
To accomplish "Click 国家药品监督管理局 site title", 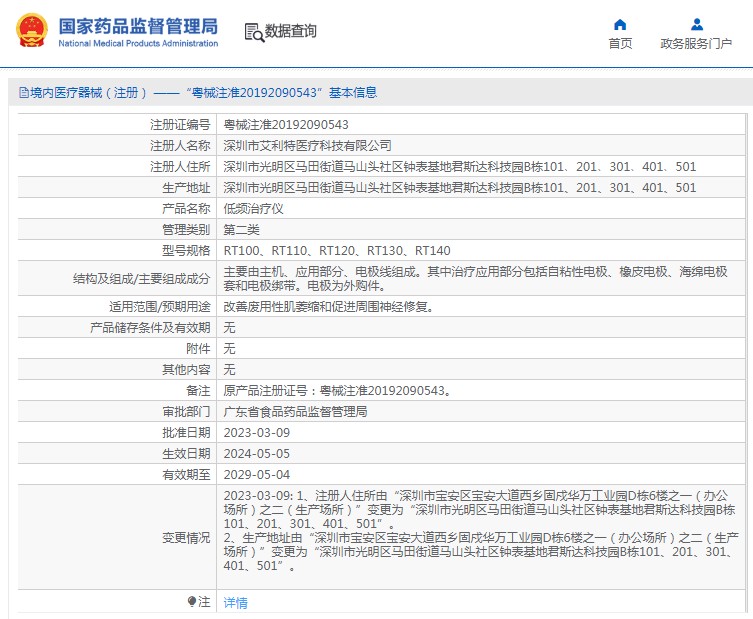I will pyautogui.click(x=138, y=26).
